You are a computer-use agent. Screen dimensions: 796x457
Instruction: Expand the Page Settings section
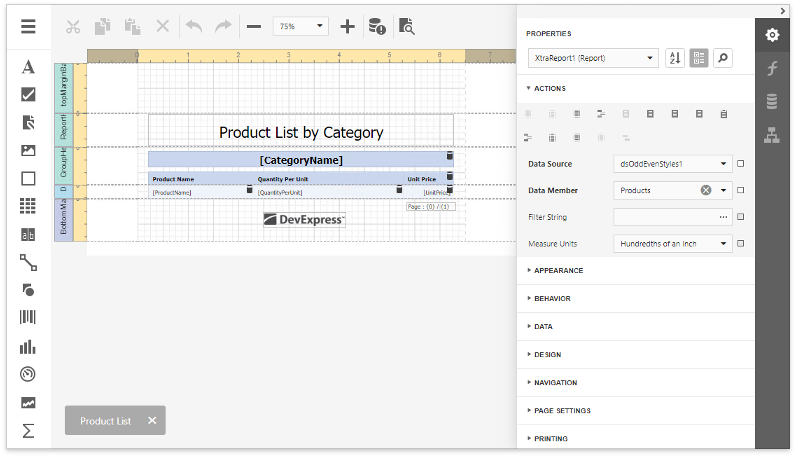[562, 410]
